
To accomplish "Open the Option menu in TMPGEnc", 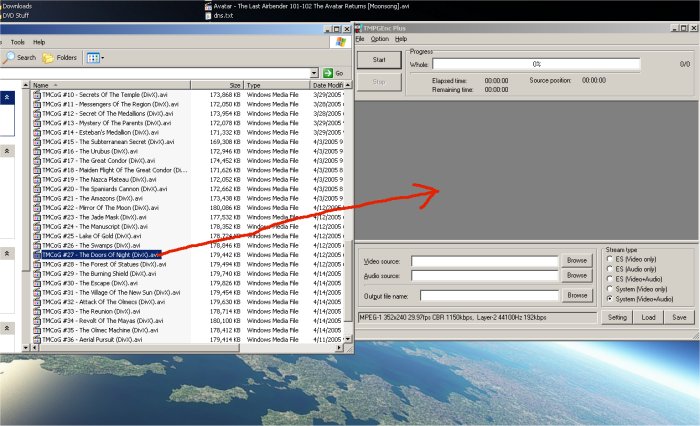I will pos(379,38).
